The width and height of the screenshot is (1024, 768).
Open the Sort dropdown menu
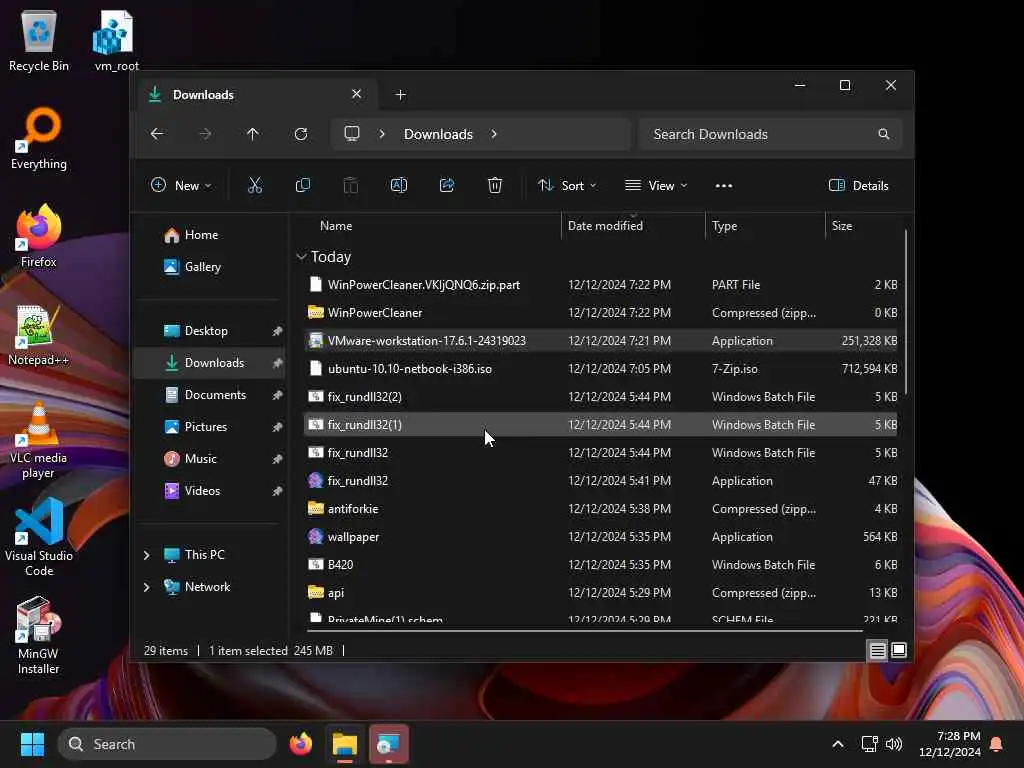click(x=567, y=185)
